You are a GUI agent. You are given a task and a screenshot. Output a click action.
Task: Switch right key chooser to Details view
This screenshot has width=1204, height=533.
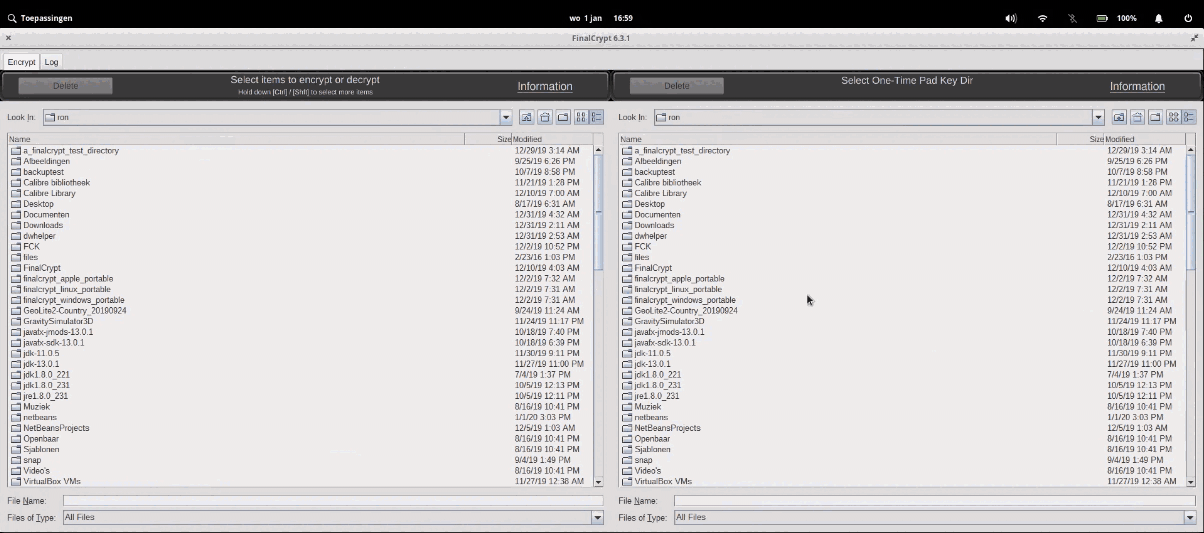click(1189, 117)
